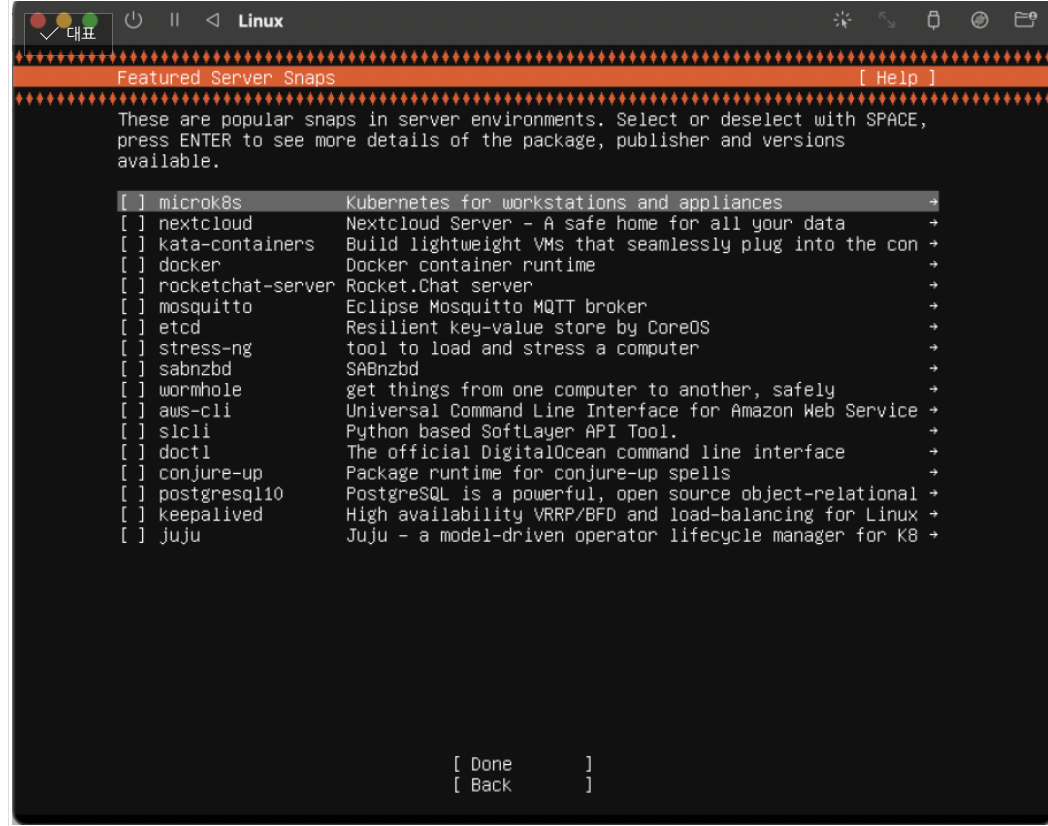Image resolution: width=1048 pixels, height=826 pixels.
Task: Select the slcli snap name
Action: tap(184, 431)
